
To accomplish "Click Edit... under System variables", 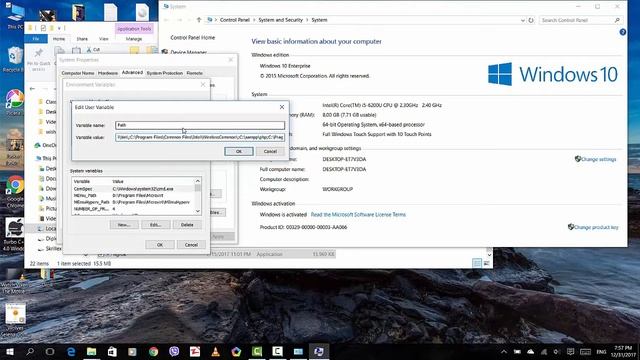I will 155,225.
